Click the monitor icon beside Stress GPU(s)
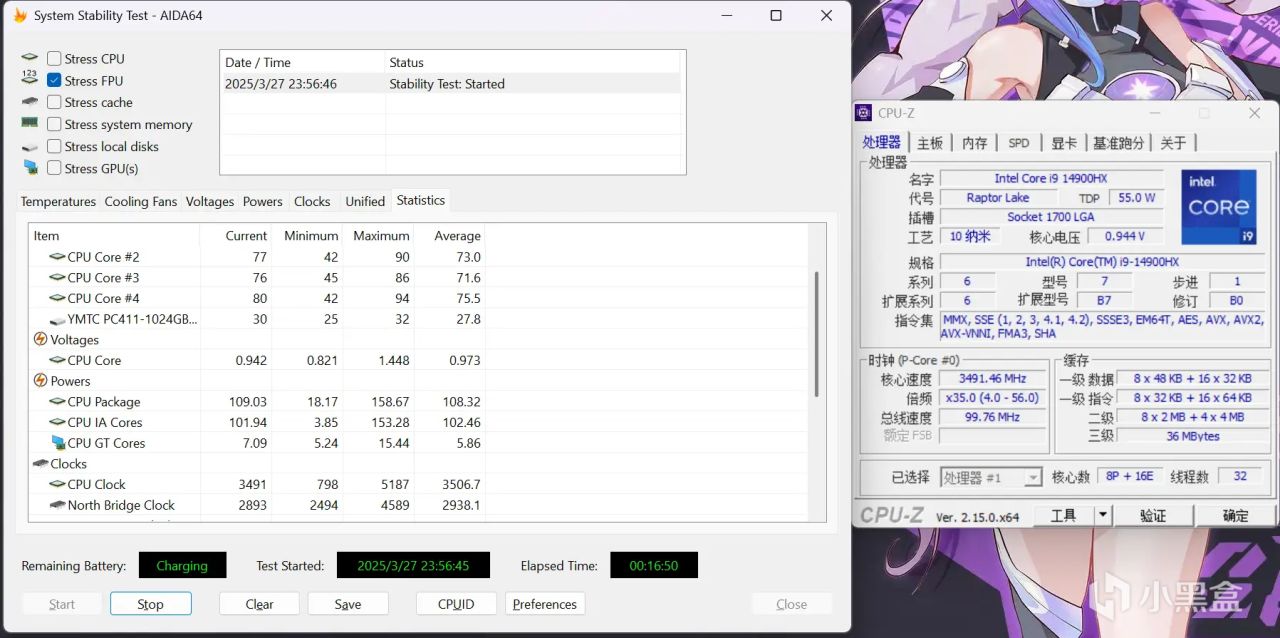The height and width of the screenshot is (638, 1280). [x=29, y=168]
